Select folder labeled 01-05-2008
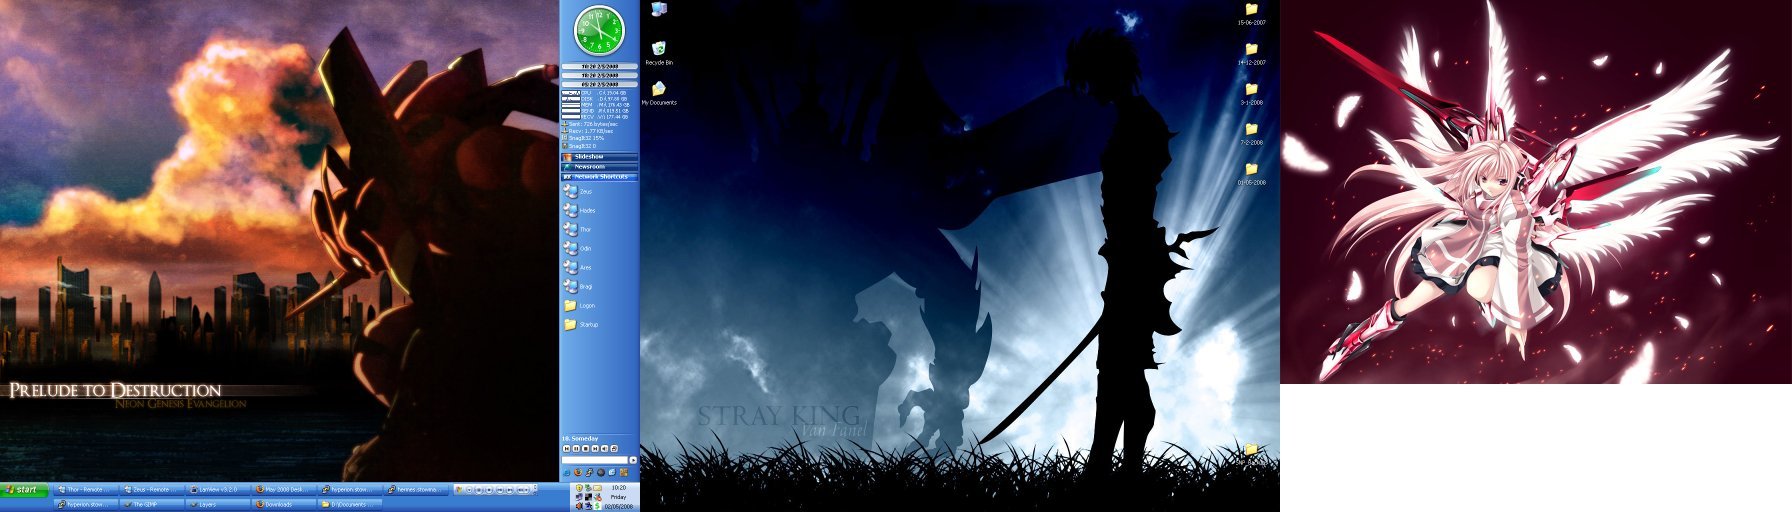1792x512 pixels. [x=1251, y=173]
